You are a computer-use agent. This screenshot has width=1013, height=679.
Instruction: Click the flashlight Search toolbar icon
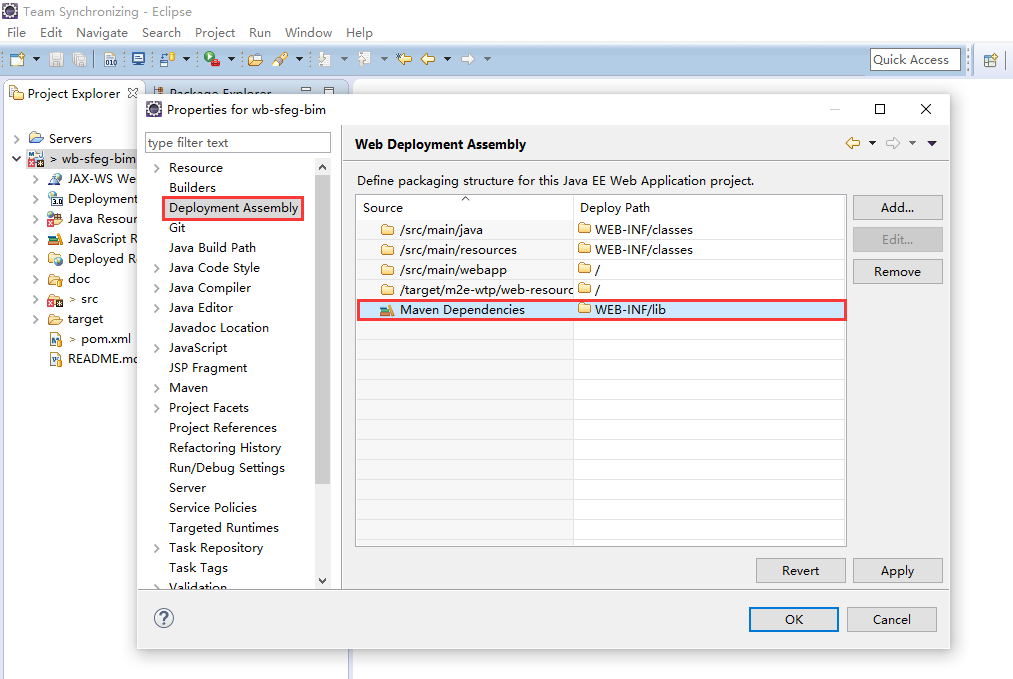(x=280, y=59)
